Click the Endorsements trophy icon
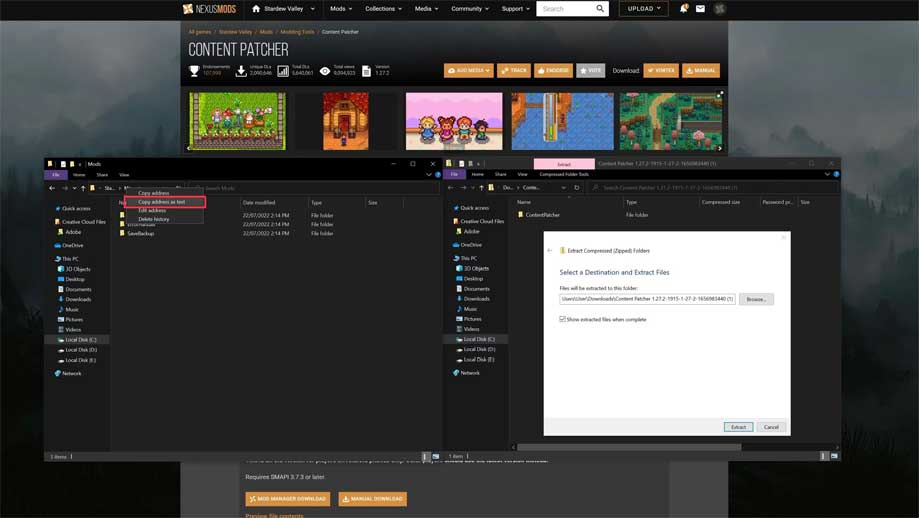 [194, 71]
